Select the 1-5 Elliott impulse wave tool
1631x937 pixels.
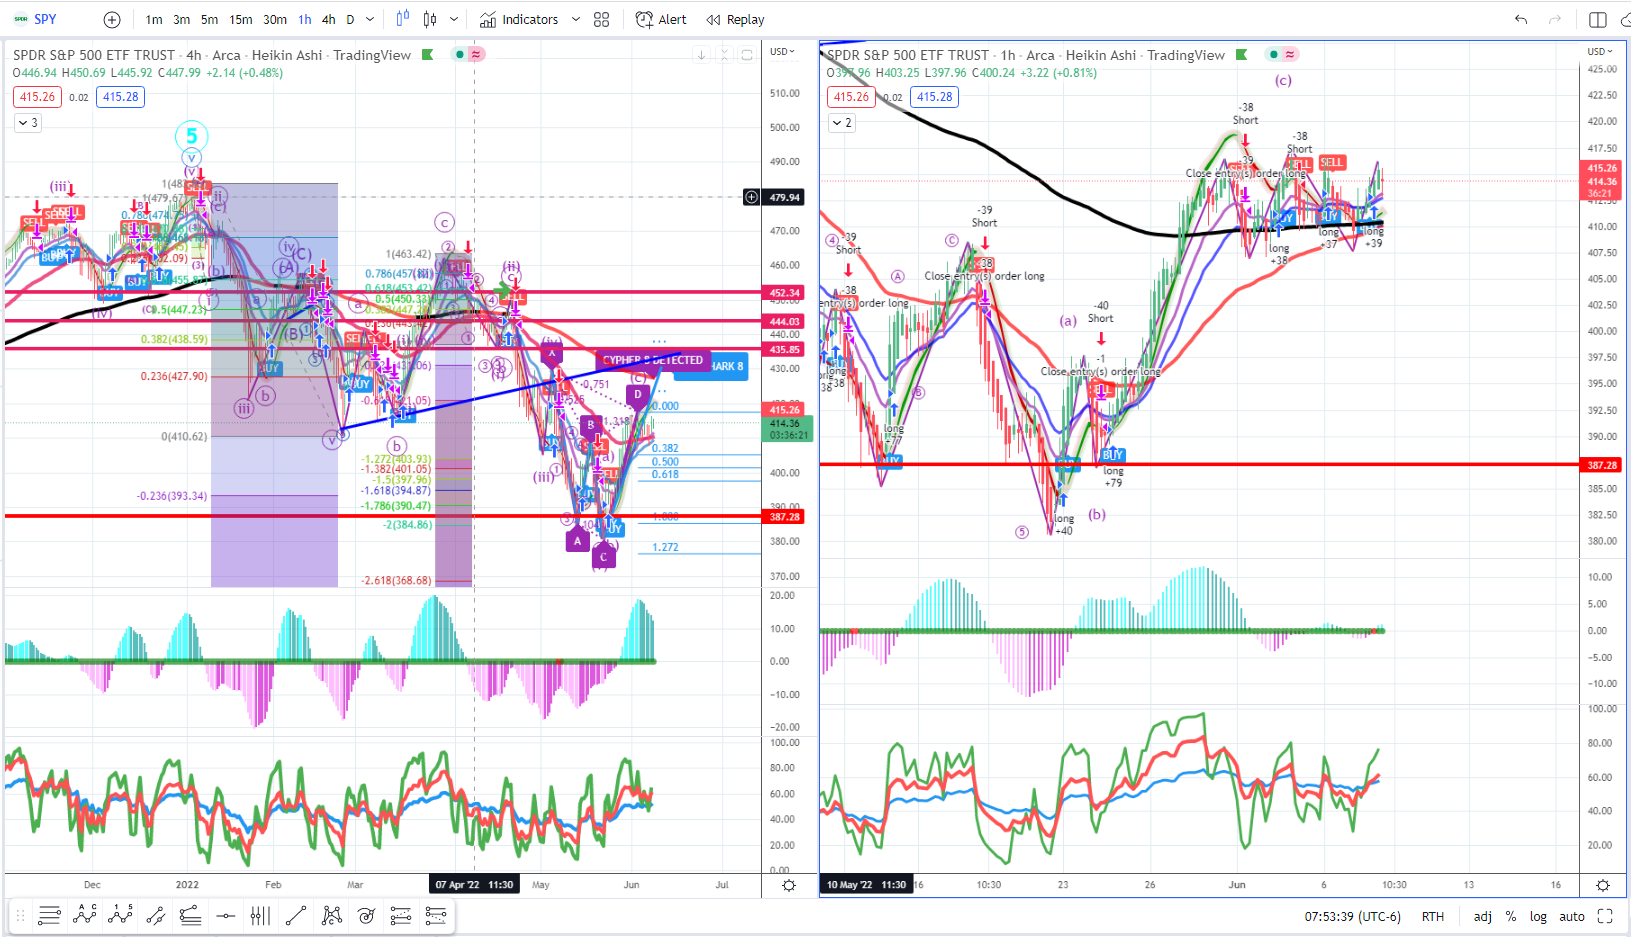(120, 915)
